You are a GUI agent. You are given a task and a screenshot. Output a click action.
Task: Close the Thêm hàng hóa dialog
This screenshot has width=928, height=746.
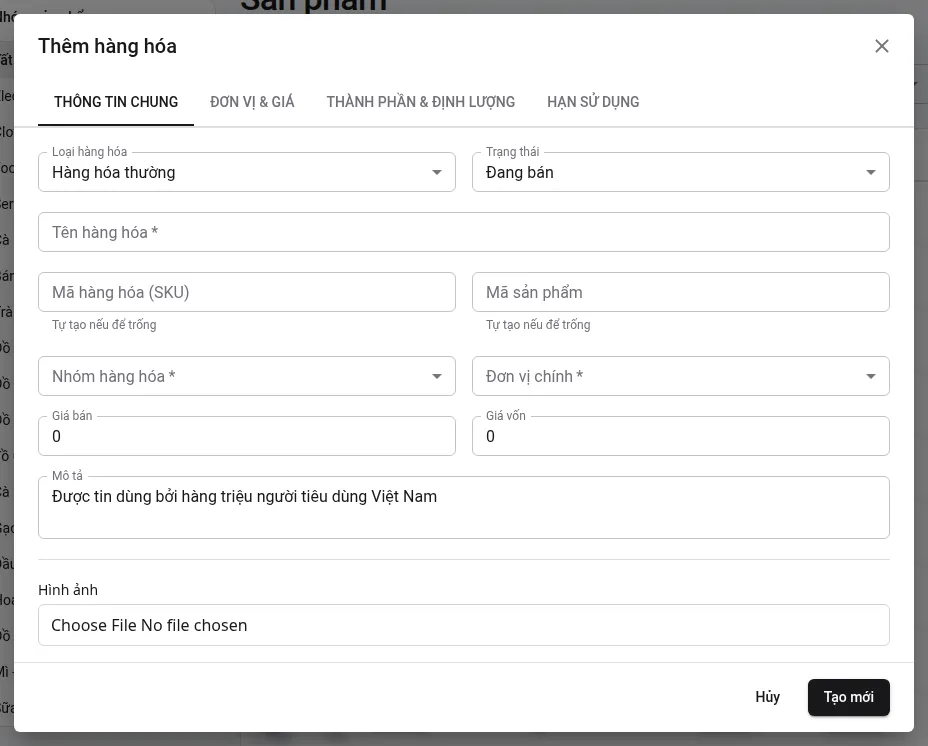[x=881, y=46]
